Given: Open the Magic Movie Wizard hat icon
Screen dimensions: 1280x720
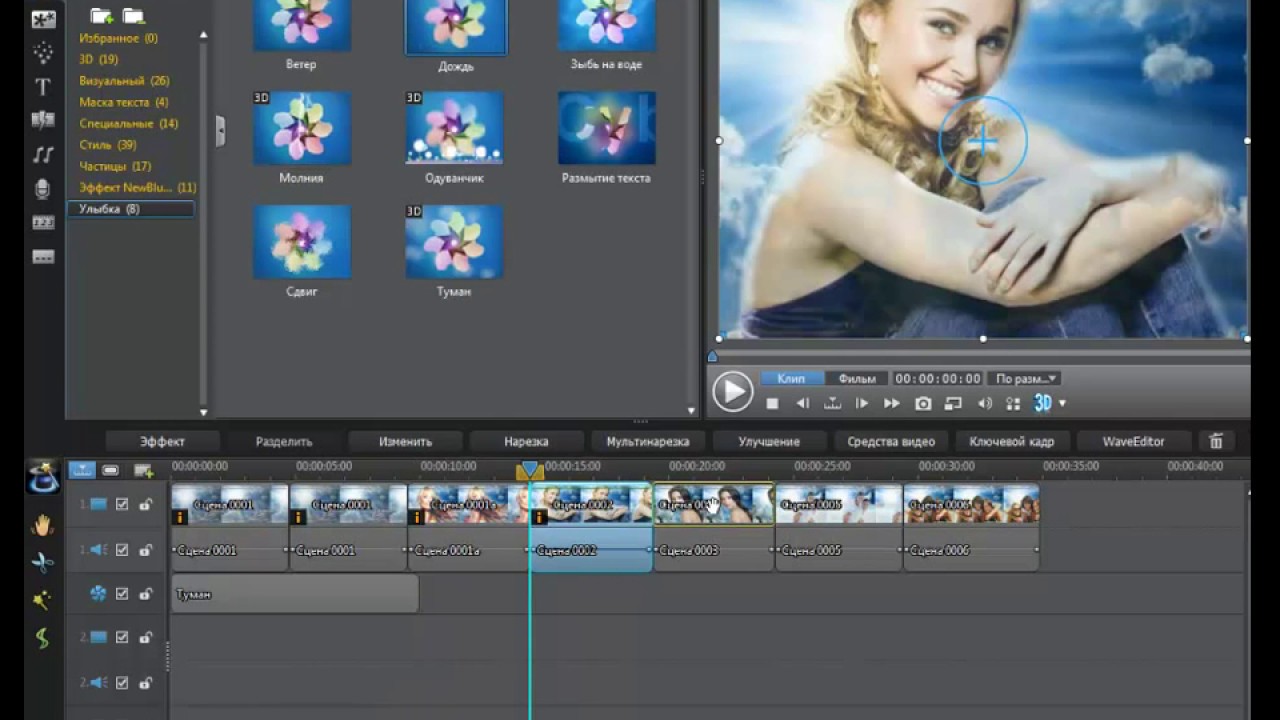Looking at the screenshot, I should 43,476.
